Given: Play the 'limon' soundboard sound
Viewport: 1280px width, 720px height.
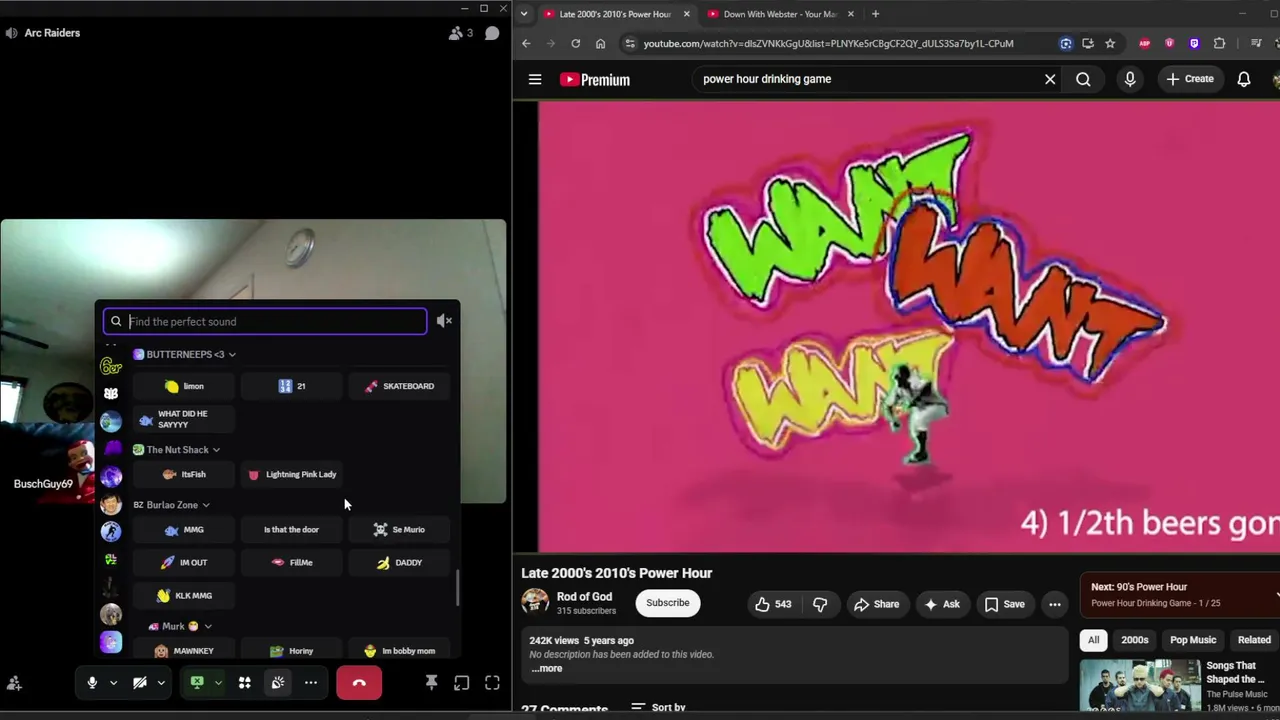Looking at the screenshot, I should [x=185, y=386].
